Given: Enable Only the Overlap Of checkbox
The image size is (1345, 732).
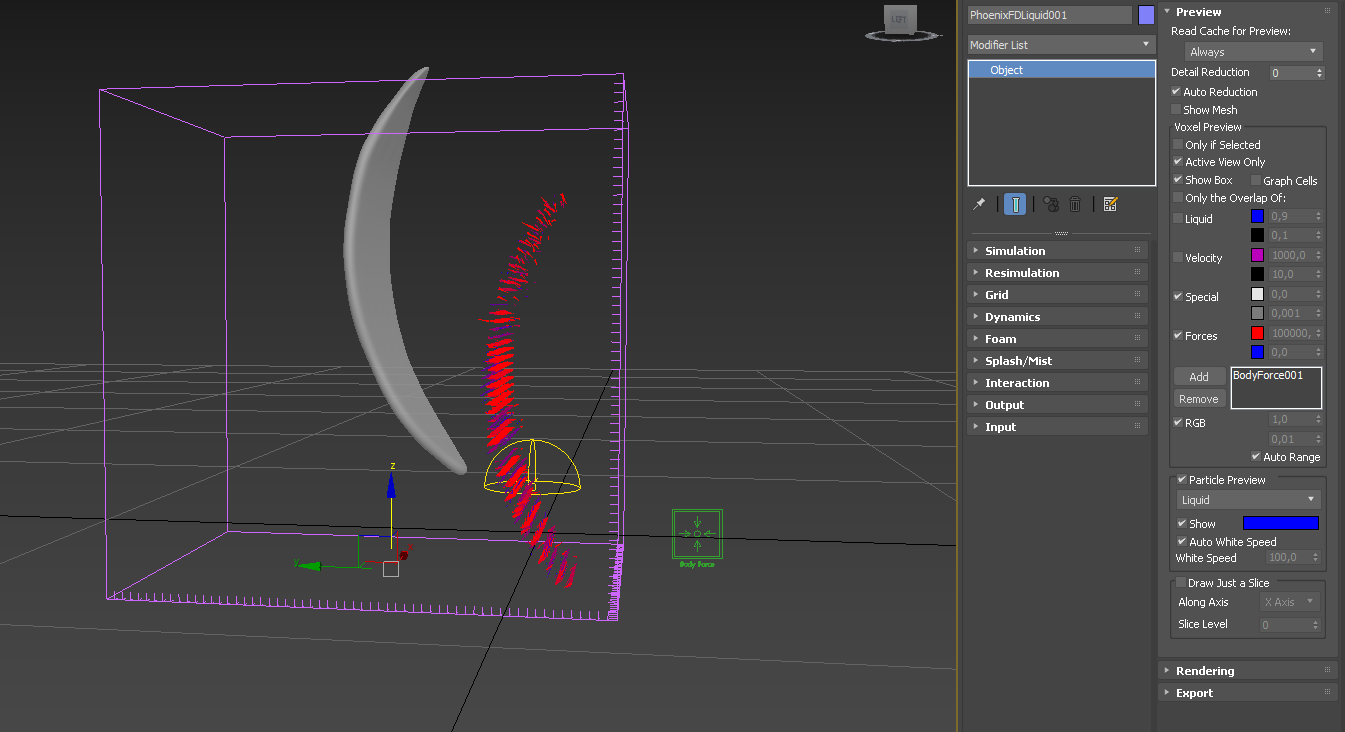Looking at the screenshot, I should pos(1178,198).
